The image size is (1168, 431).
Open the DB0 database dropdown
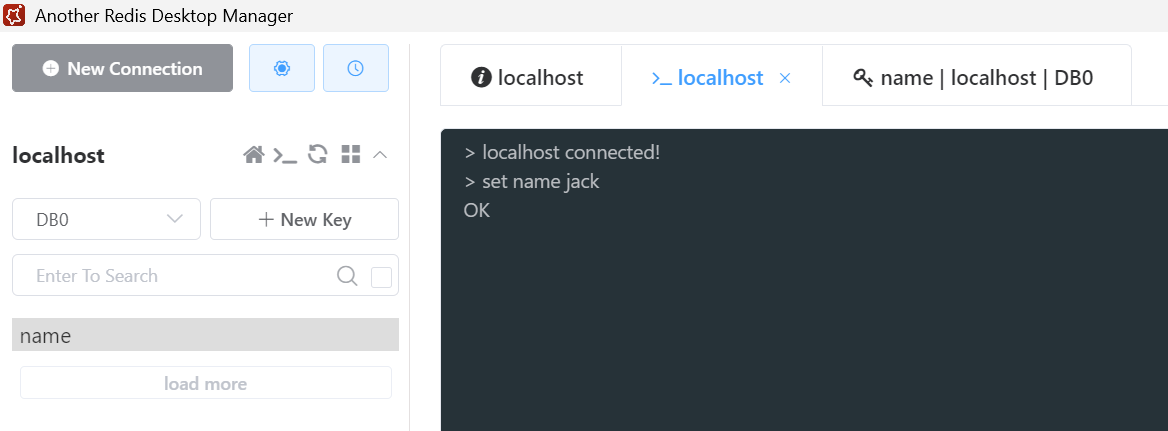(x=106, y=220)
